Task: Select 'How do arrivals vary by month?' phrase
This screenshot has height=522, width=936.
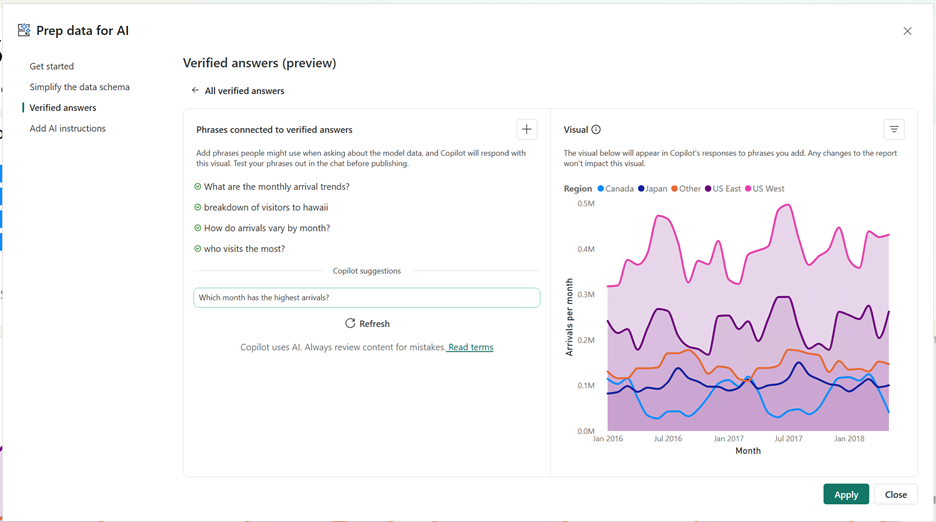Action: tap(266, 228)
